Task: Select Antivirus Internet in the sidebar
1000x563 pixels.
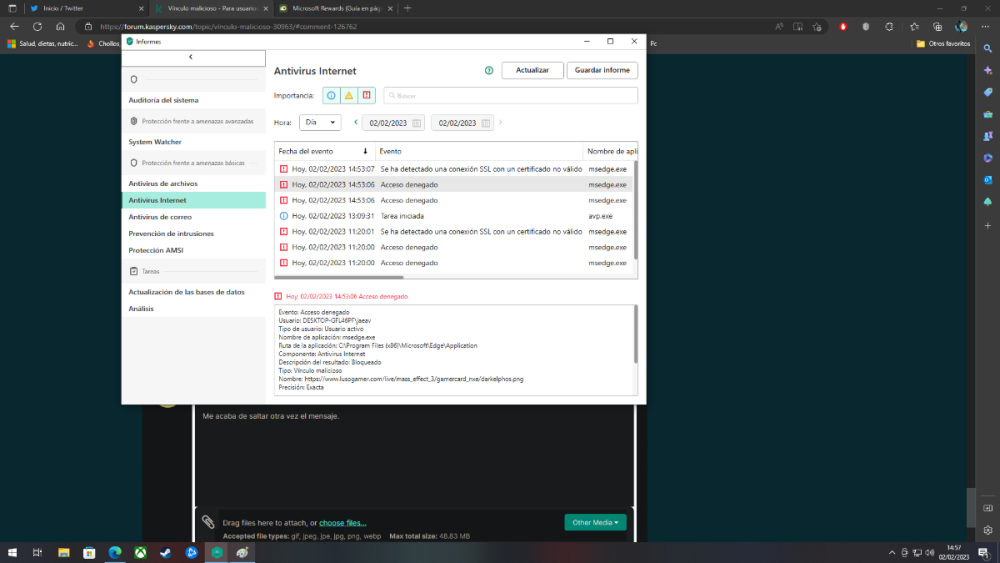Action: (194, 200)
